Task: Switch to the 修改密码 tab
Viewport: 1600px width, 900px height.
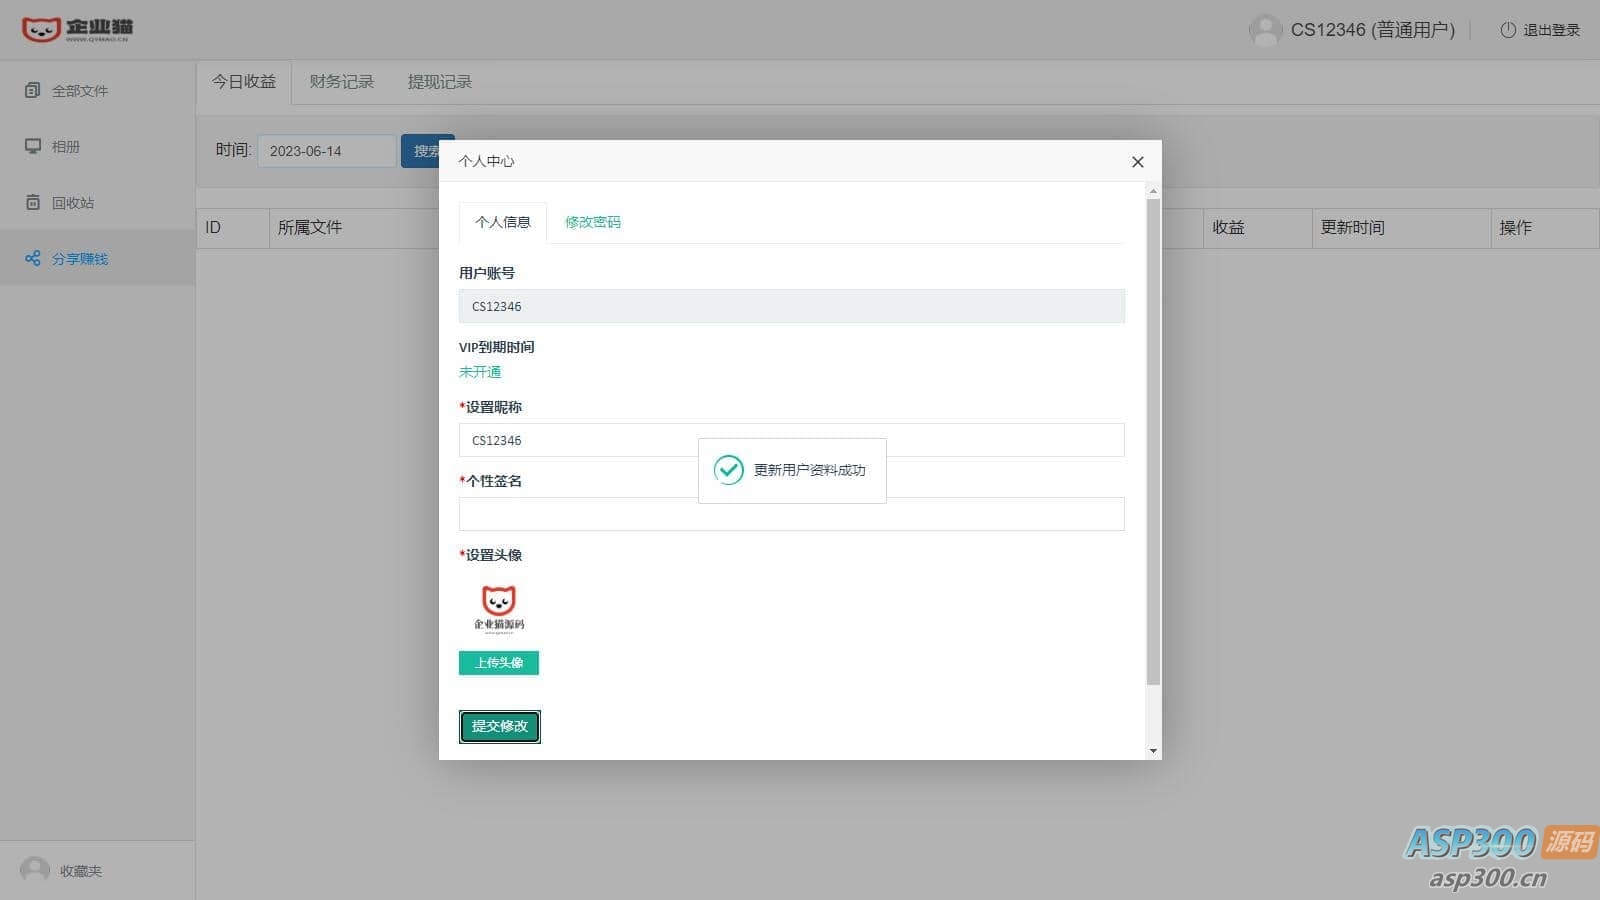Action: (x=593, y=222)
